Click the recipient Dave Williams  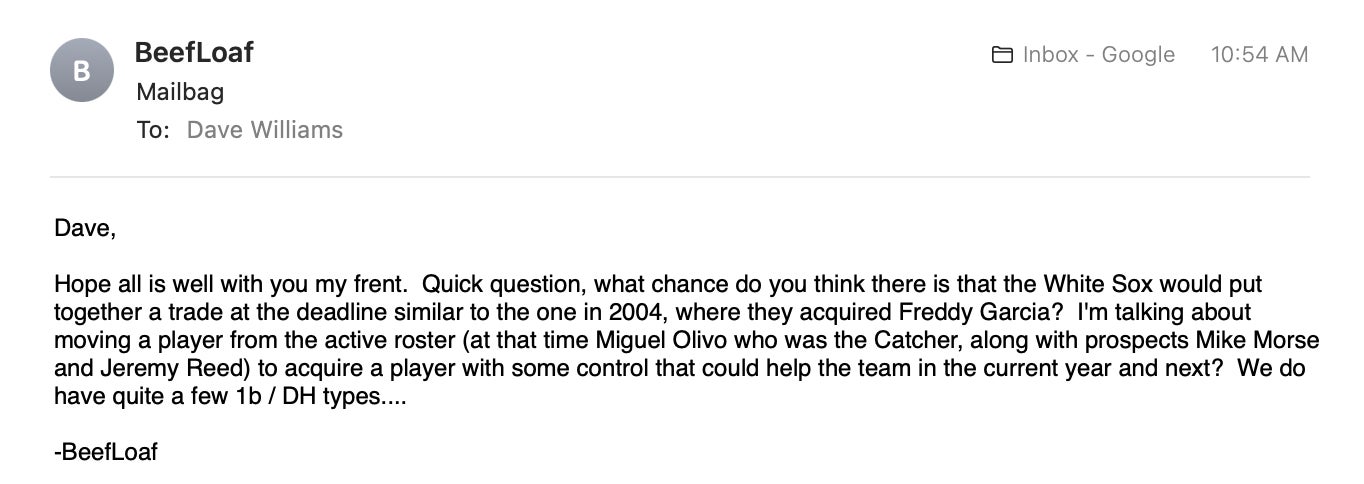tap(265, 130)
